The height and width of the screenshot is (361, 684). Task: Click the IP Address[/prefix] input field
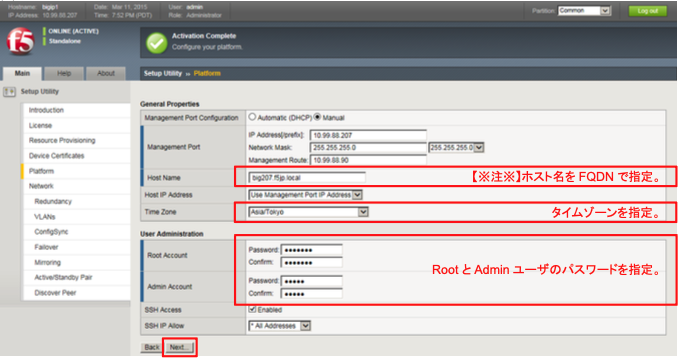click(368, 135)
